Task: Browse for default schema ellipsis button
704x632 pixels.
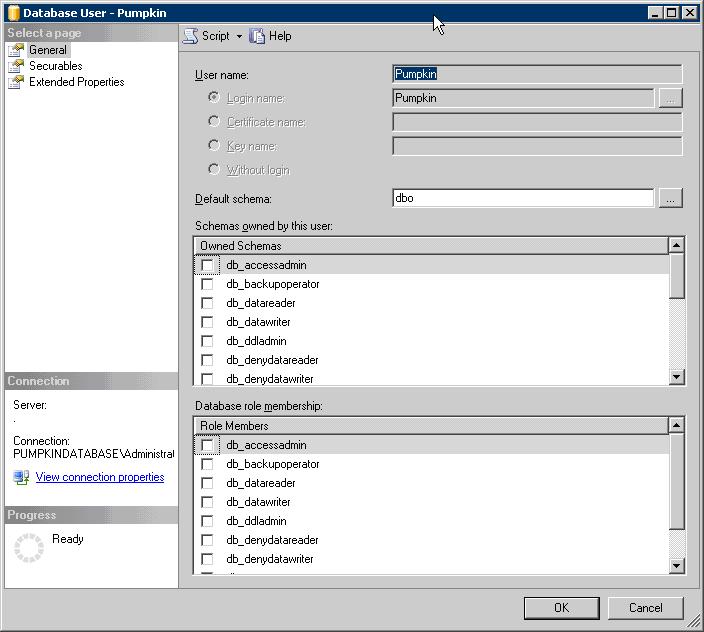Action: (671, 198)
